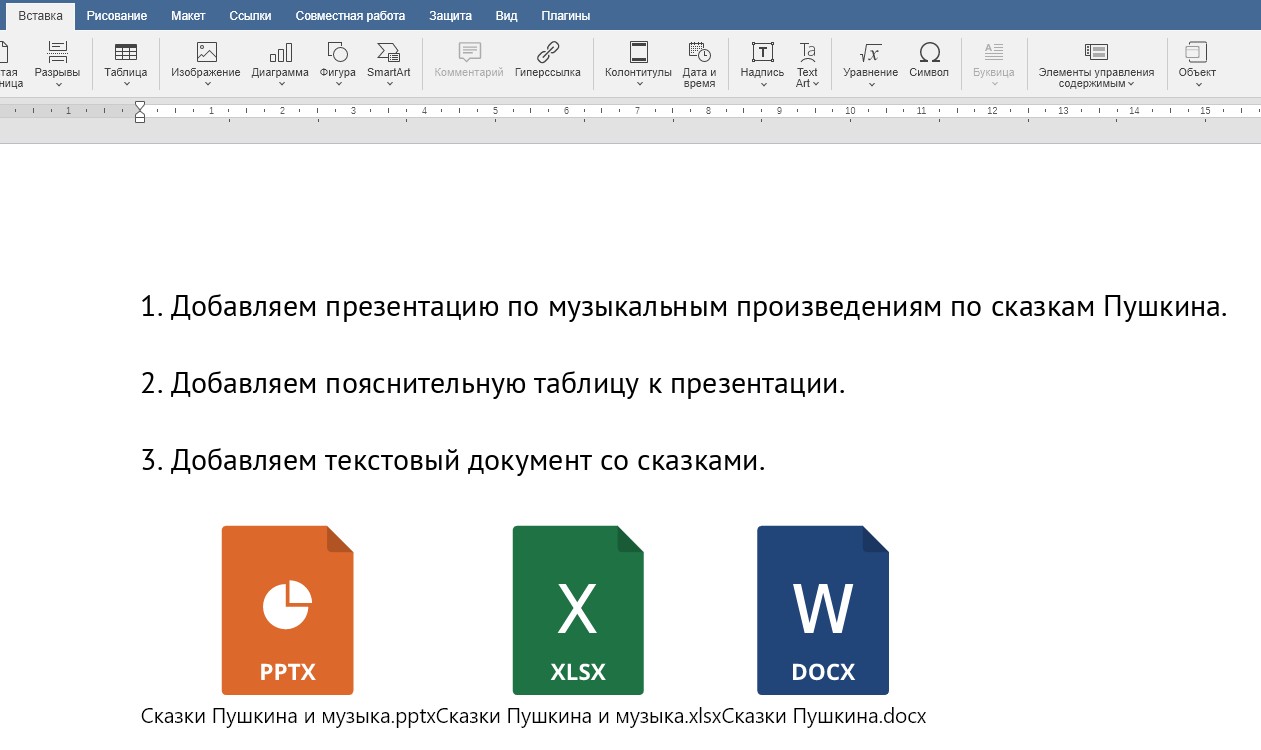1261x750 pixels.
Task: Click the label Сказки Пушкина и музыка.pptx
Action: tap(288, 716)
